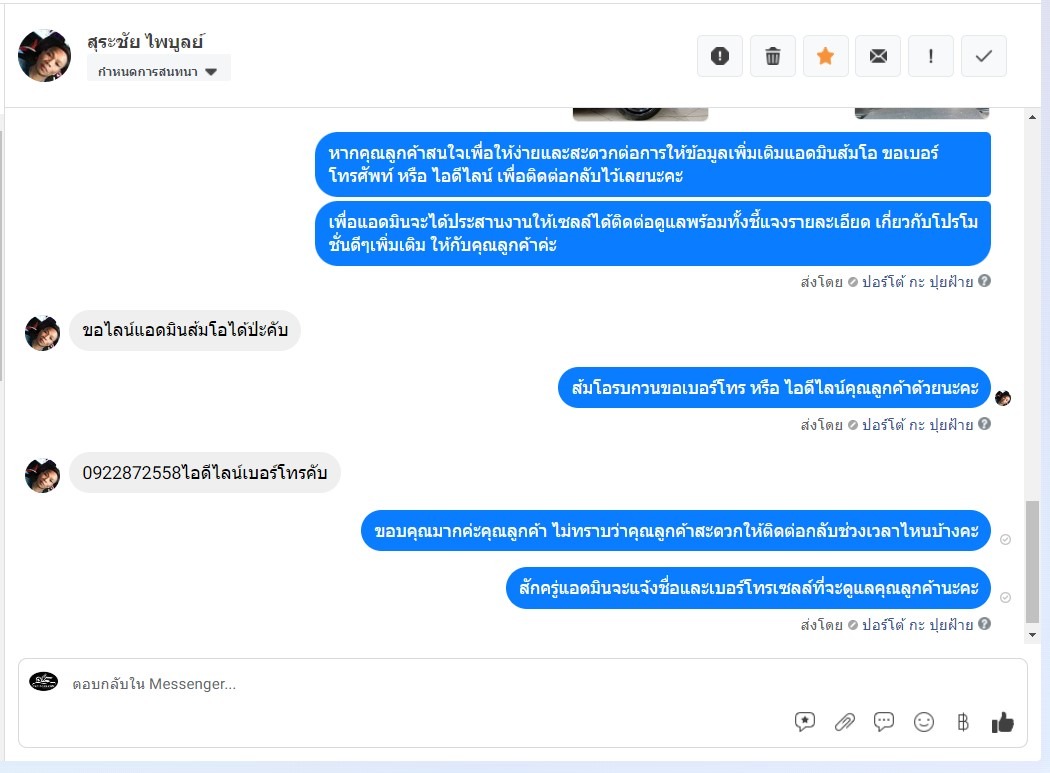Open the comment bubble quick replies icon
1050x773 pixels.
pos(884,721)
